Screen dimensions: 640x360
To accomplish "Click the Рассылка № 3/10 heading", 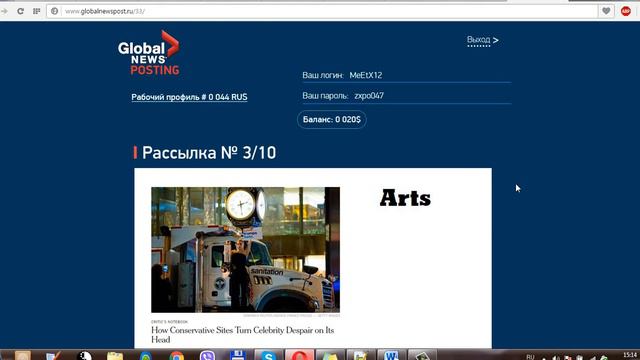I will pyautogui.click(x=209, y=153).
